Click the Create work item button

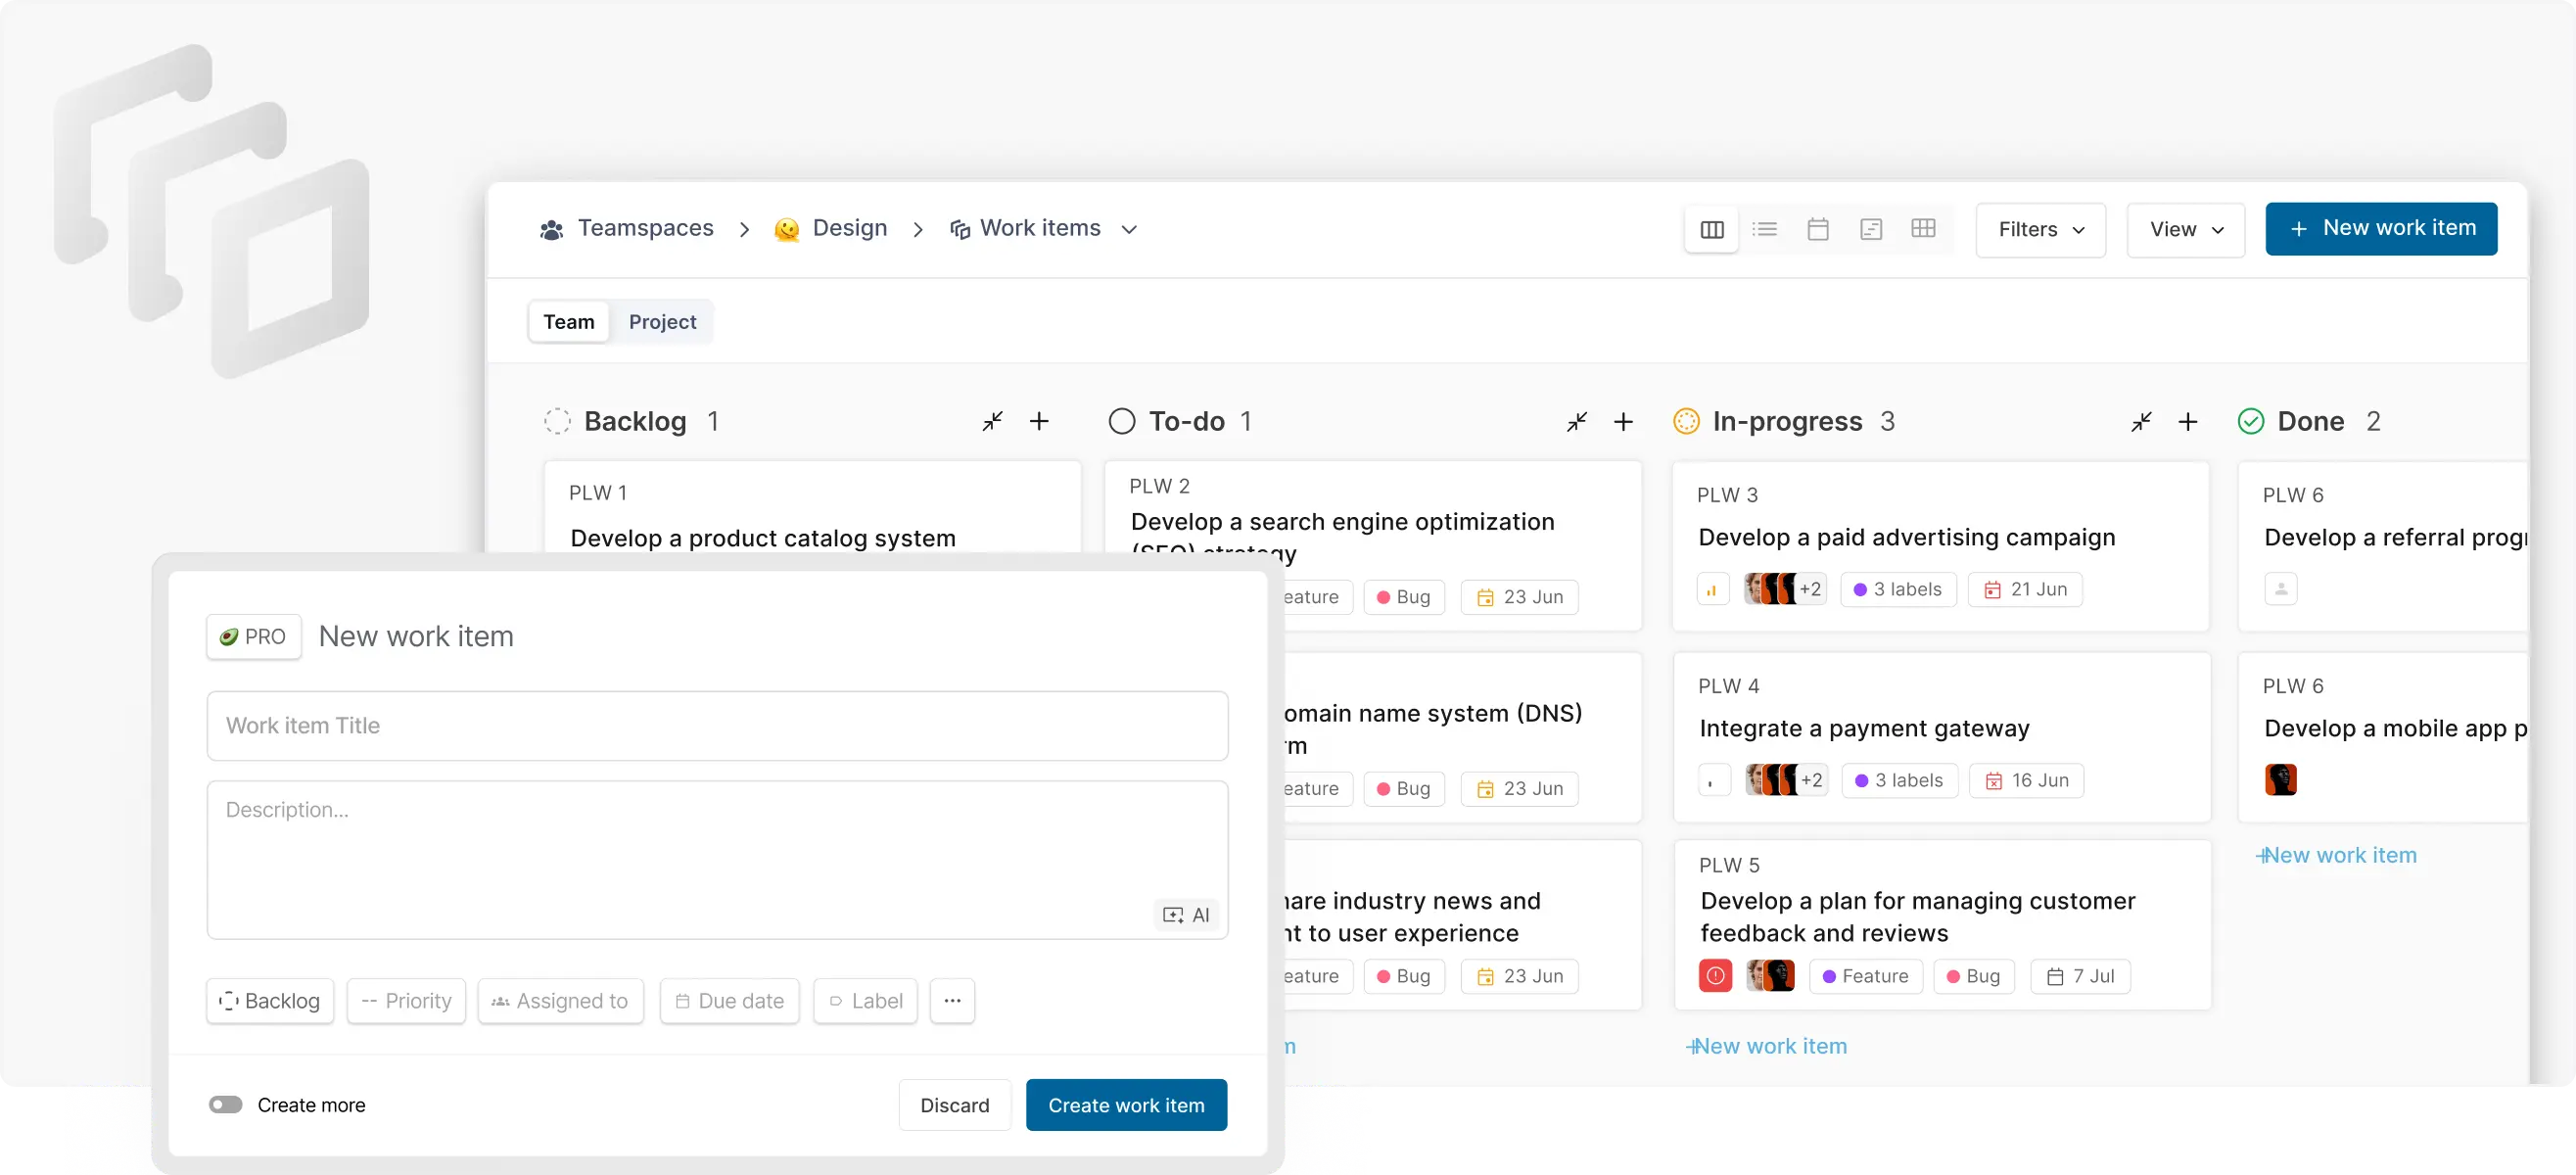coord(1125,1105)
